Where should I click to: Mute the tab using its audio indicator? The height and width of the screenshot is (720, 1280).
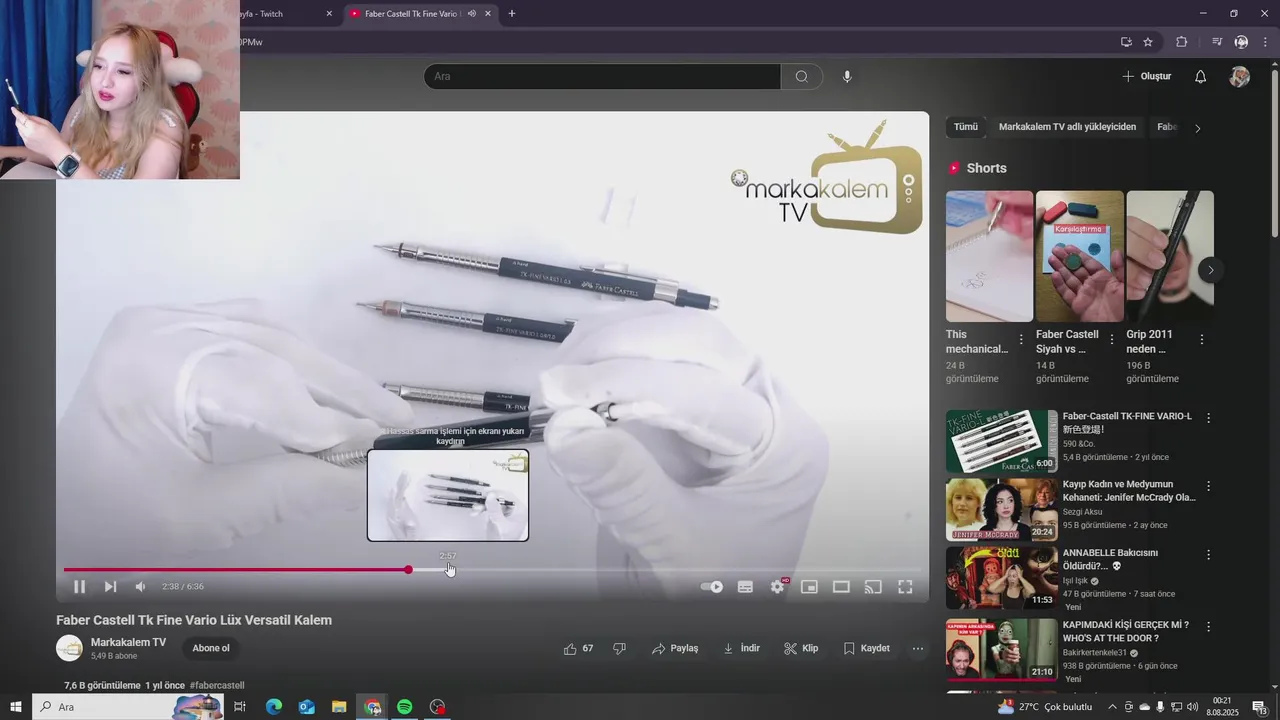471,14
